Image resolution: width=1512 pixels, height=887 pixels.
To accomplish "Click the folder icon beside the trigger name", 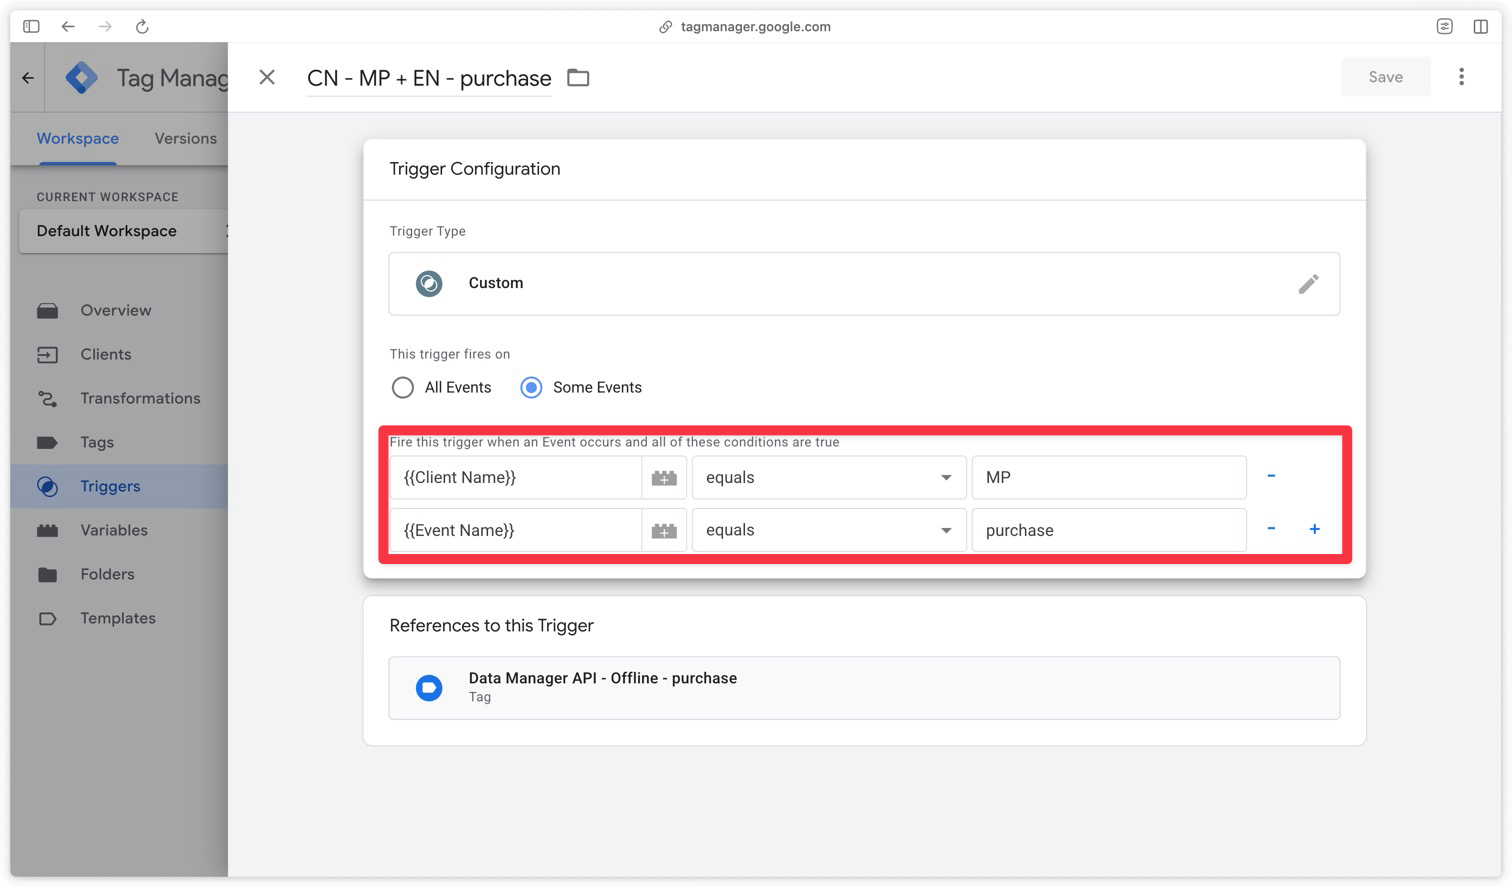I will [578, 77].
